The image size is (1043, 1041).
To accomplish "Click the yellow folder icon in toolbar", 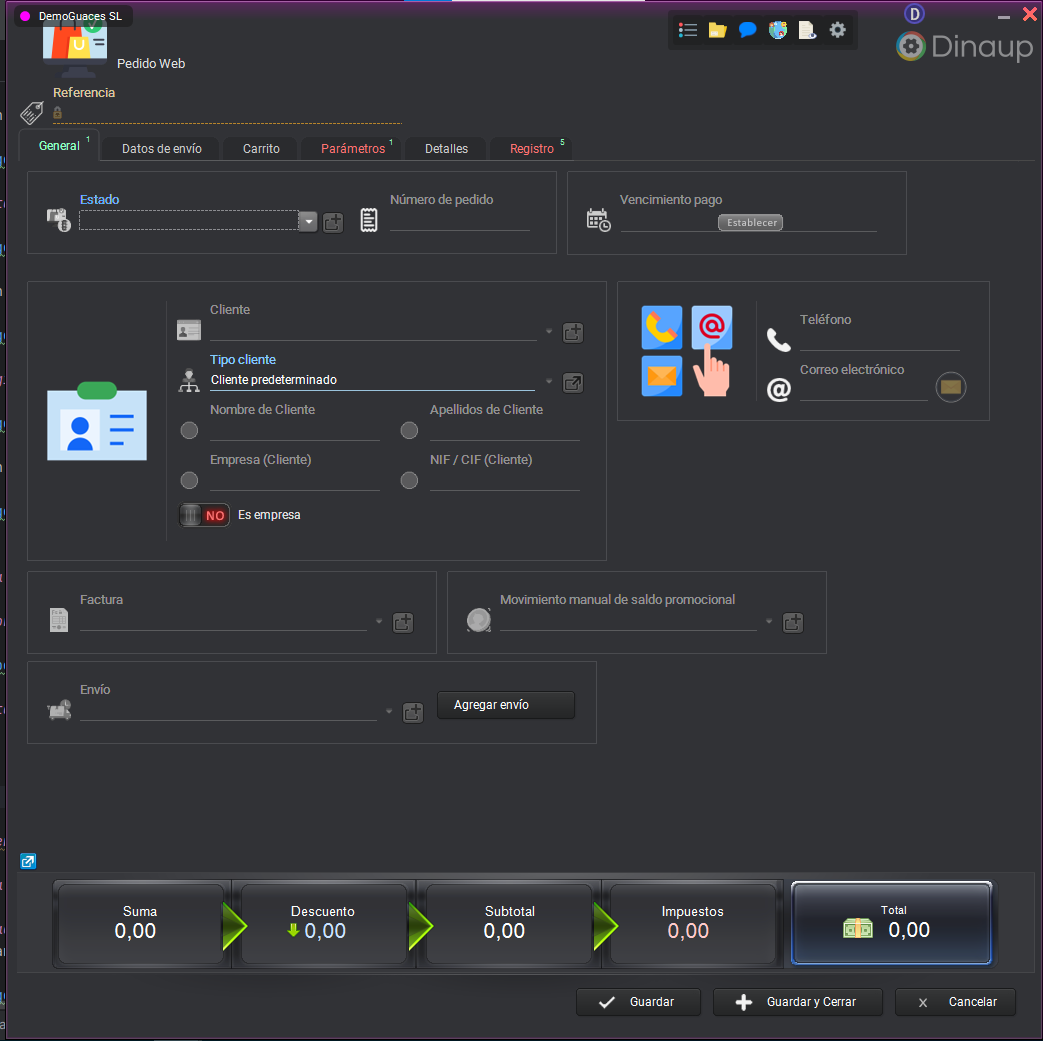I will 717,30.
